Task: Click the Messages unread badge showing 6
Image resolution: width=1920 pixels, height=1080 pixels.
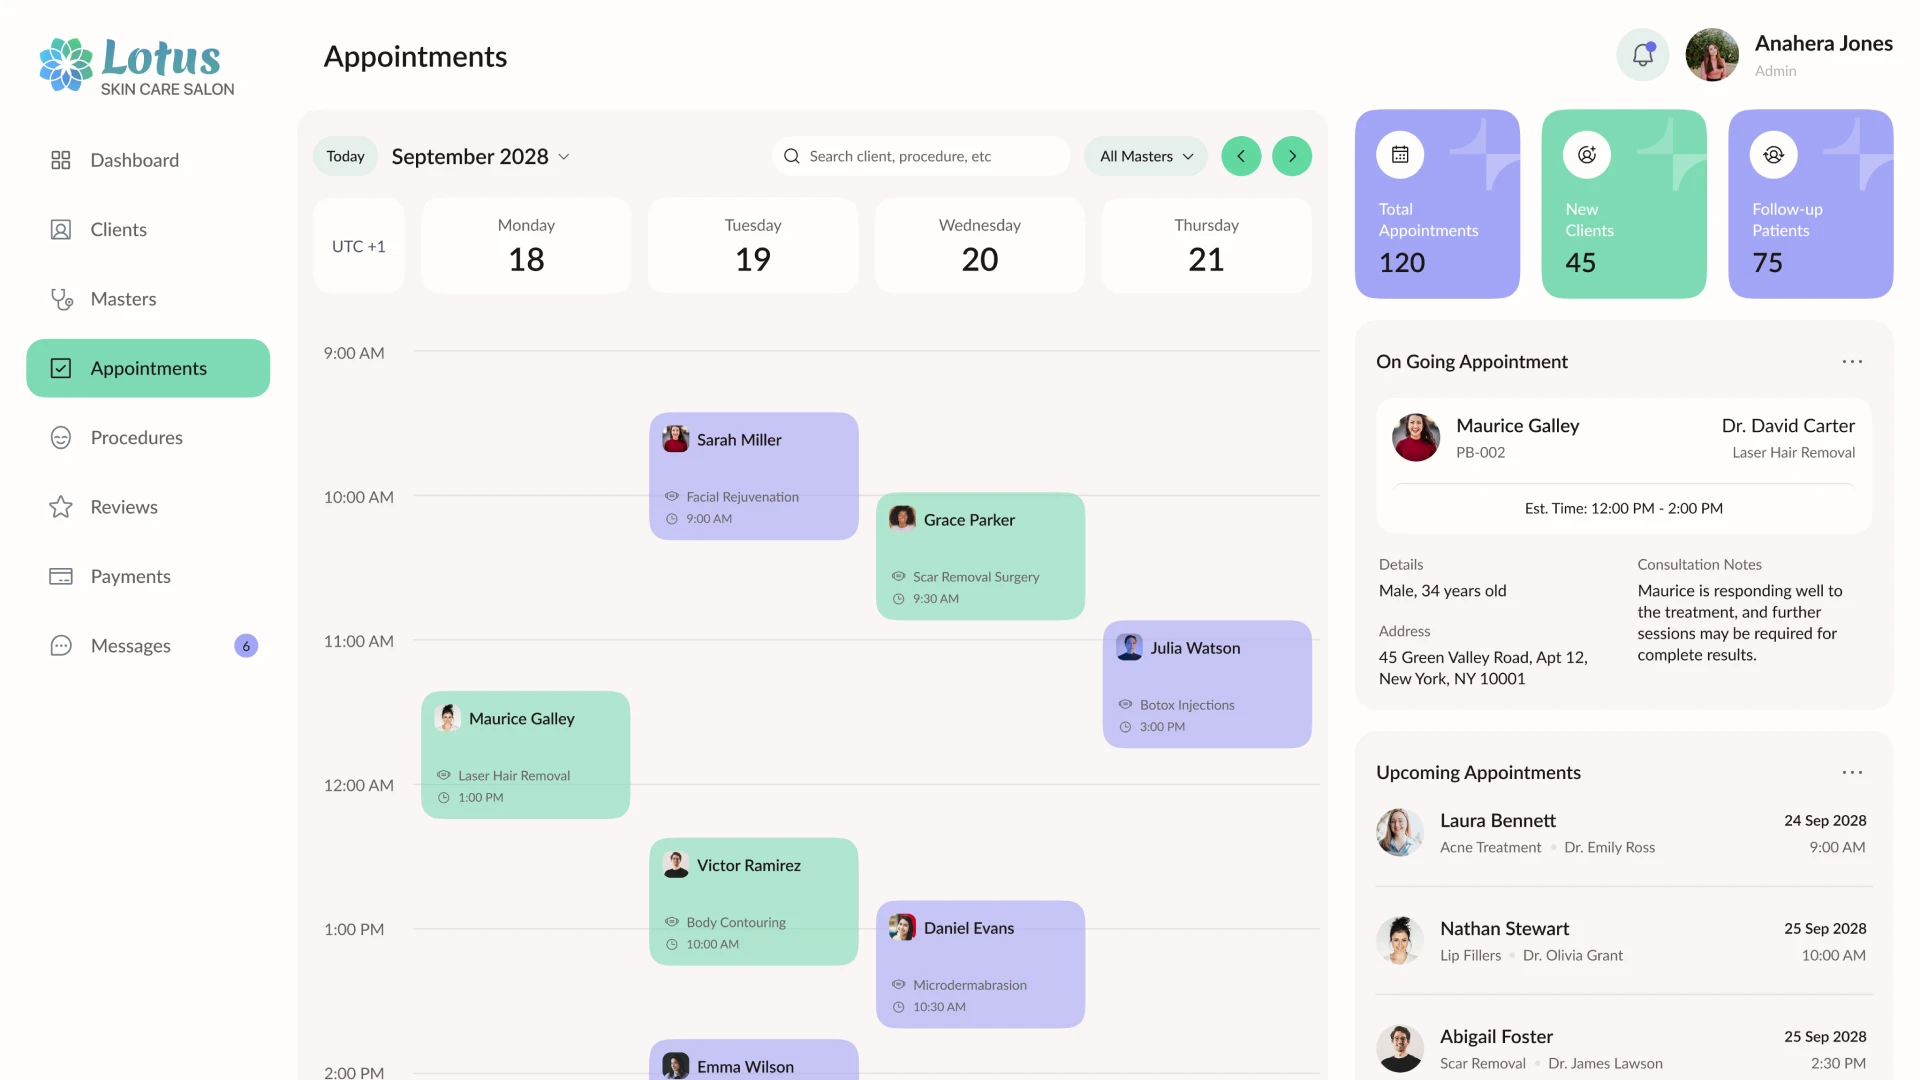Action: [x=246, y=646]
